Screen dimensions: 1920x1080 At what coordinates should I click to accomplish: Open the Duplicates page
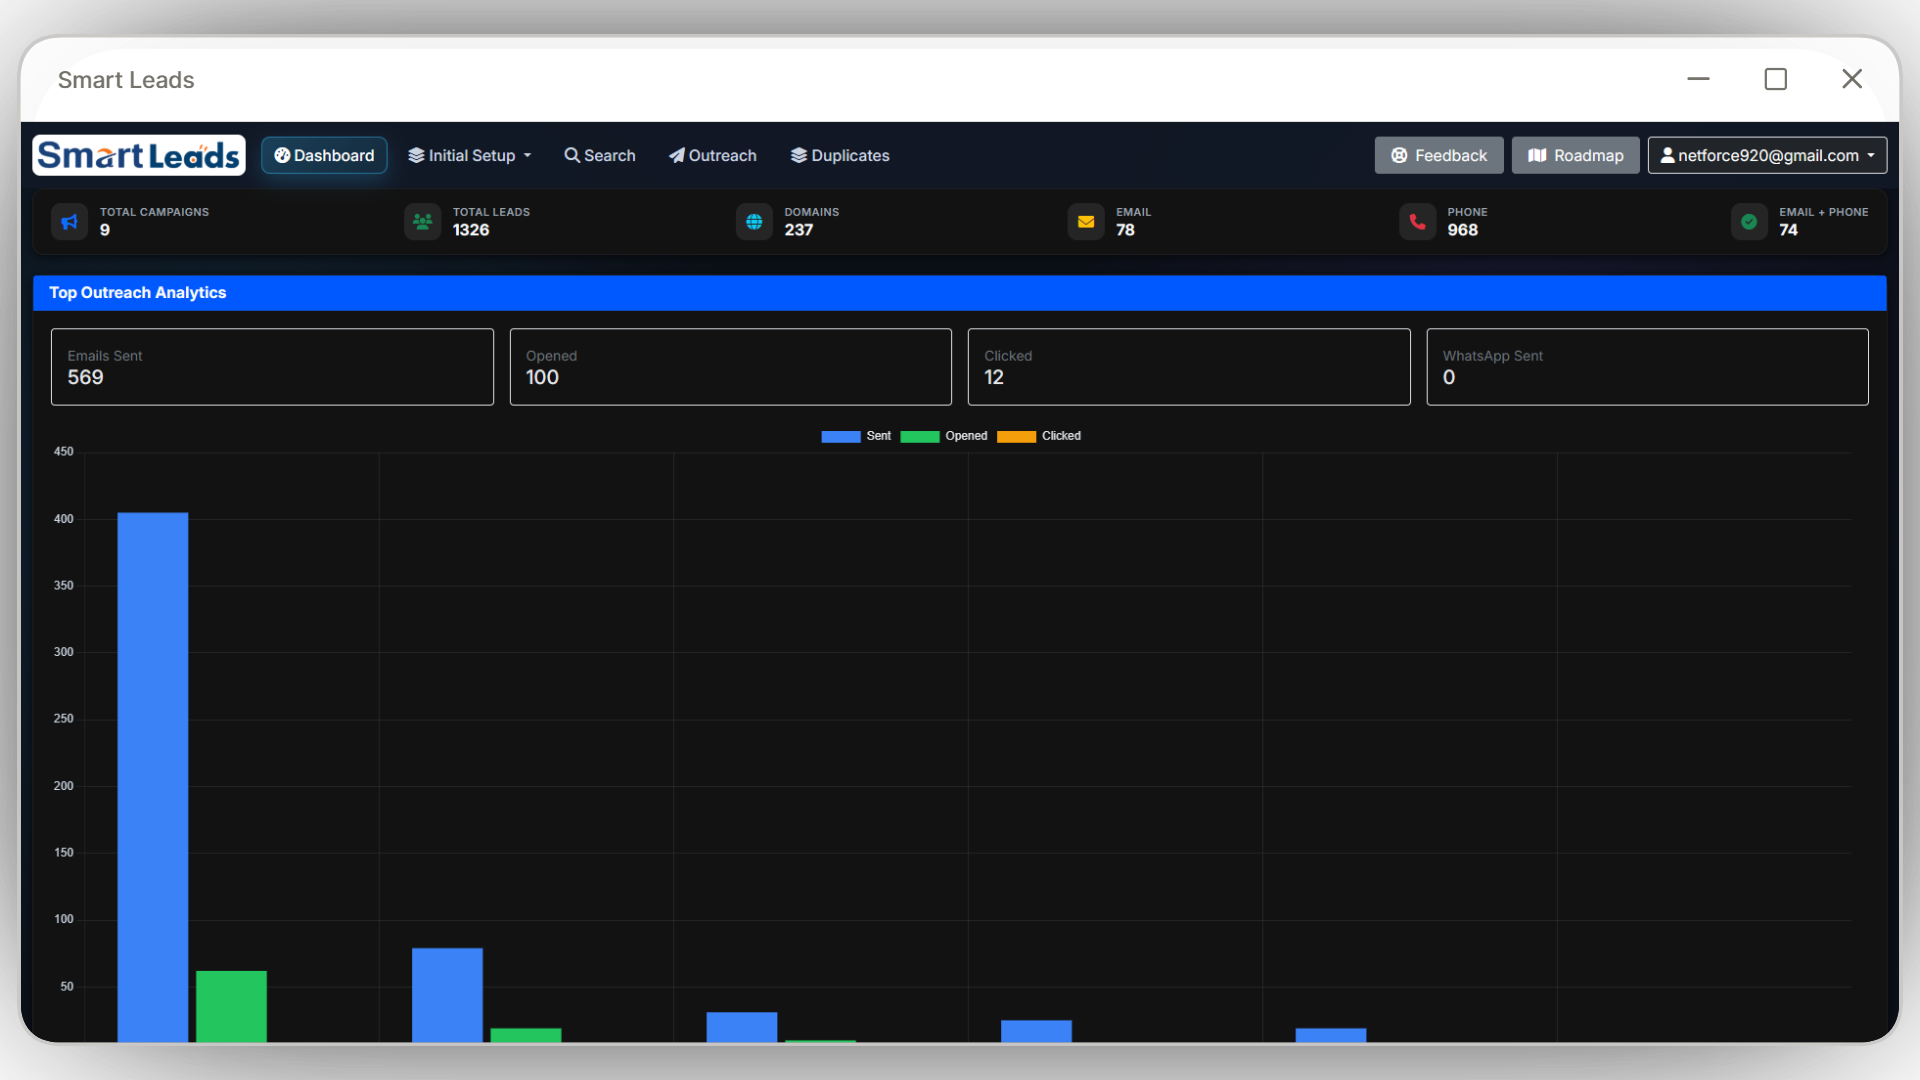click(840, 155)
